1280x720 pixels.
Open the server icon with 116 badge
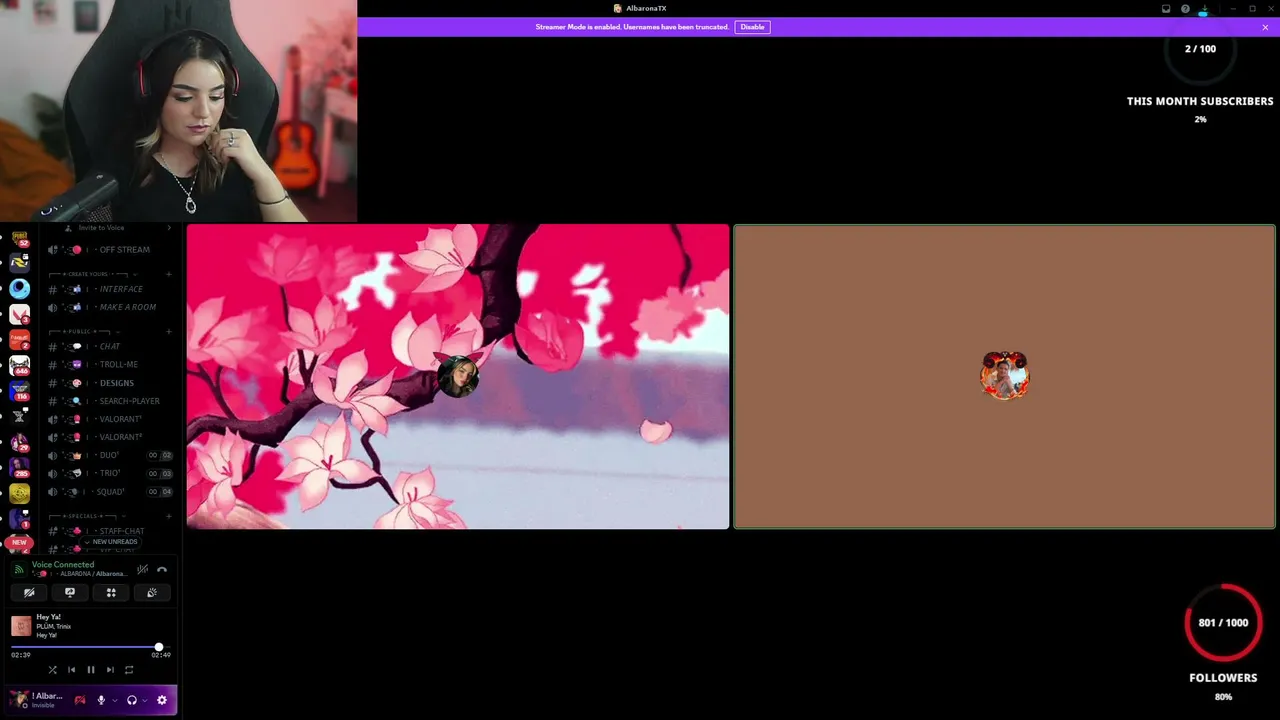click(19, 392)
